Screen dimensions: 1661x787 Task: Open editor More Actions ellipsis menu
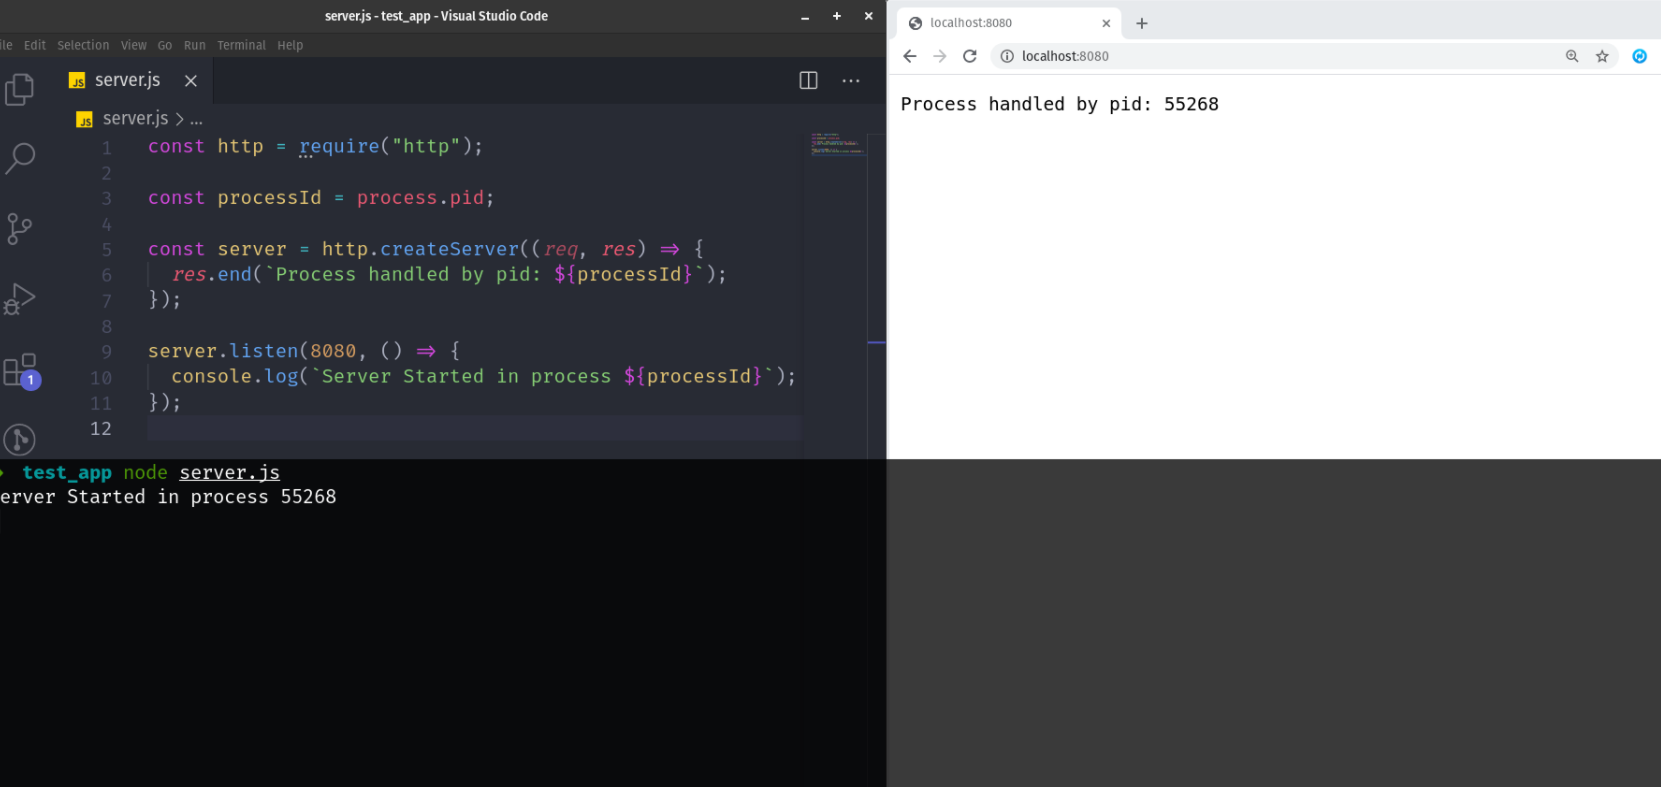(x=851, y=81)
